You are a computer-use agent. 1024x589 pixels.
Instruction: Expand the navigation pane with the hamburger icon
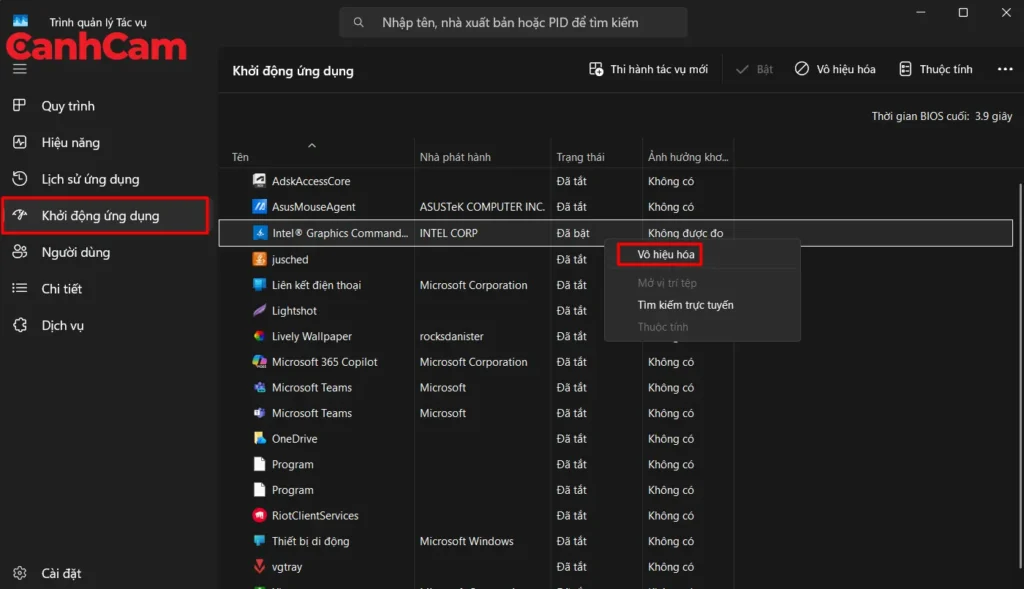20,69
